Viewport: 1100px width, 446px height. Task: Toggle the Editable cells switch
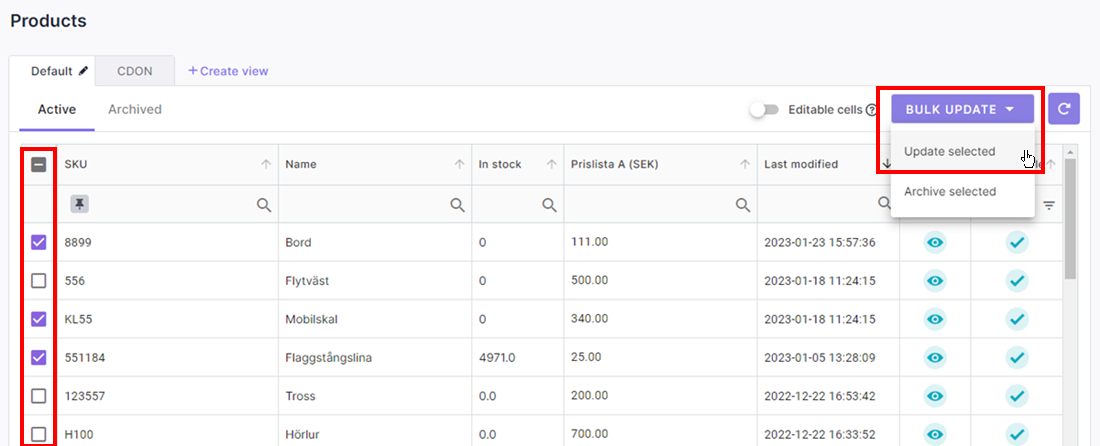tap(765, 110)
